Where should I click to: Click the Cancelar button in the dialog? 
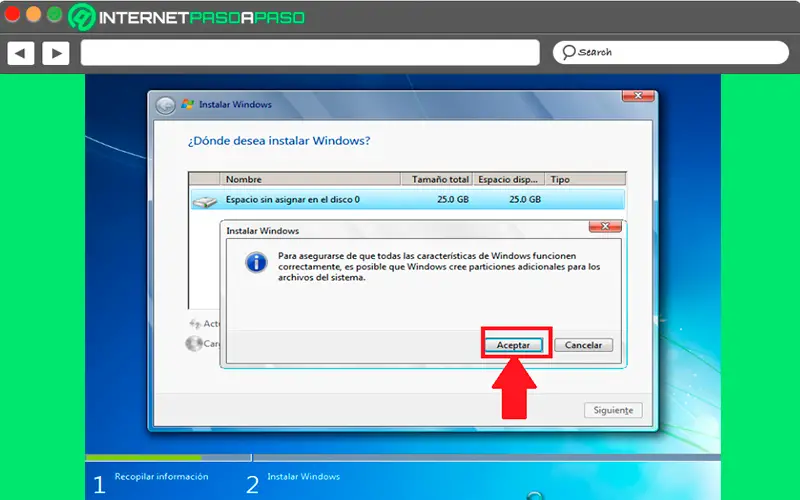pyautogui.click(x=584, y=345)
